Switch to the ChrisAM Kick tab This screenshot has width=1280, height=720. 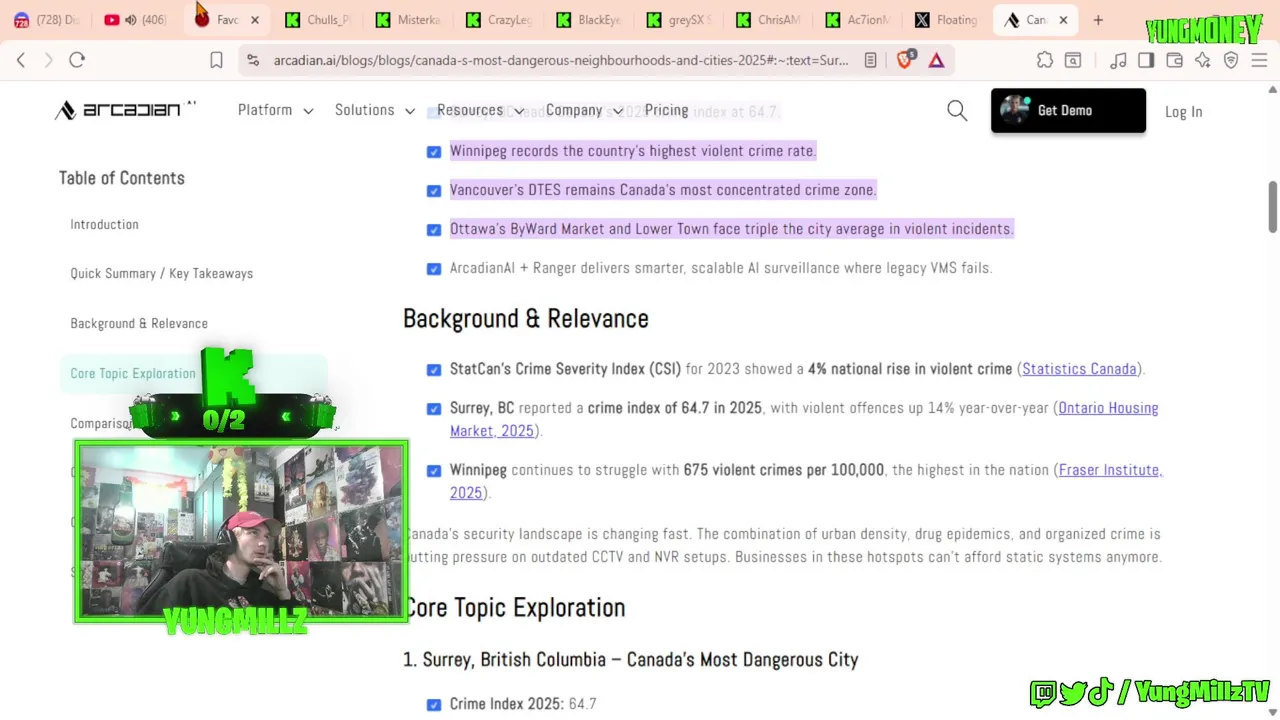(769, 20)
